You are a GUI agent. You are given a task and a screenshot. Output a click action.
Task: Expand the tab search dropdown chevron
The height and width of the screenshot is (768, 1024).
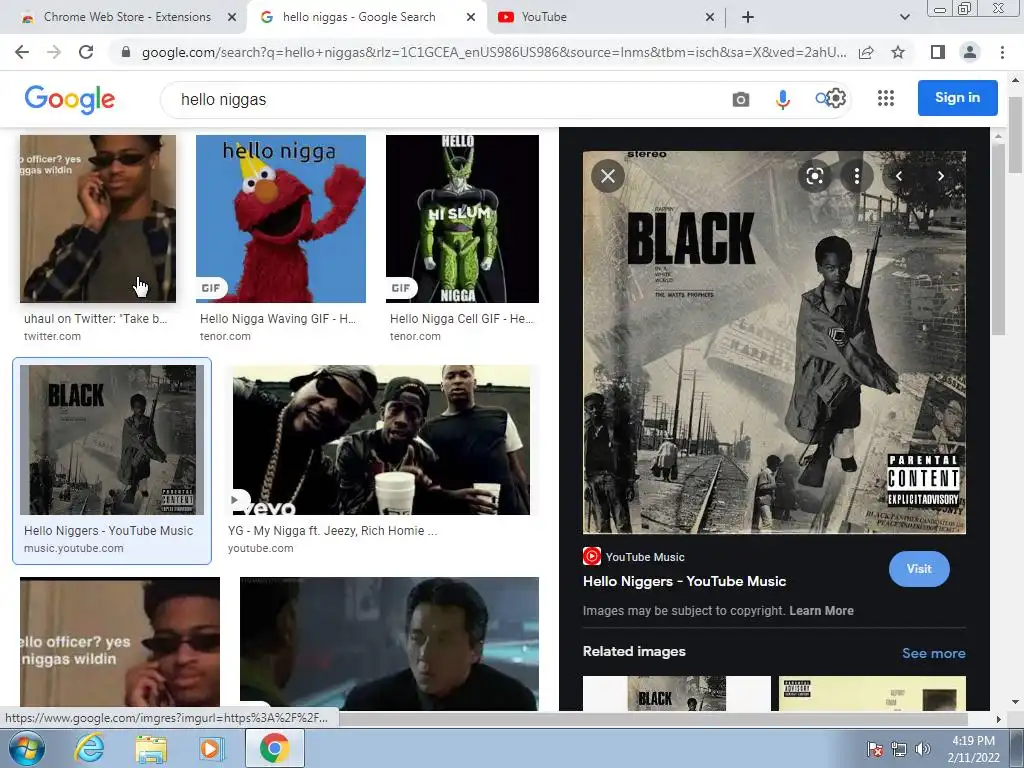point(904,17)
